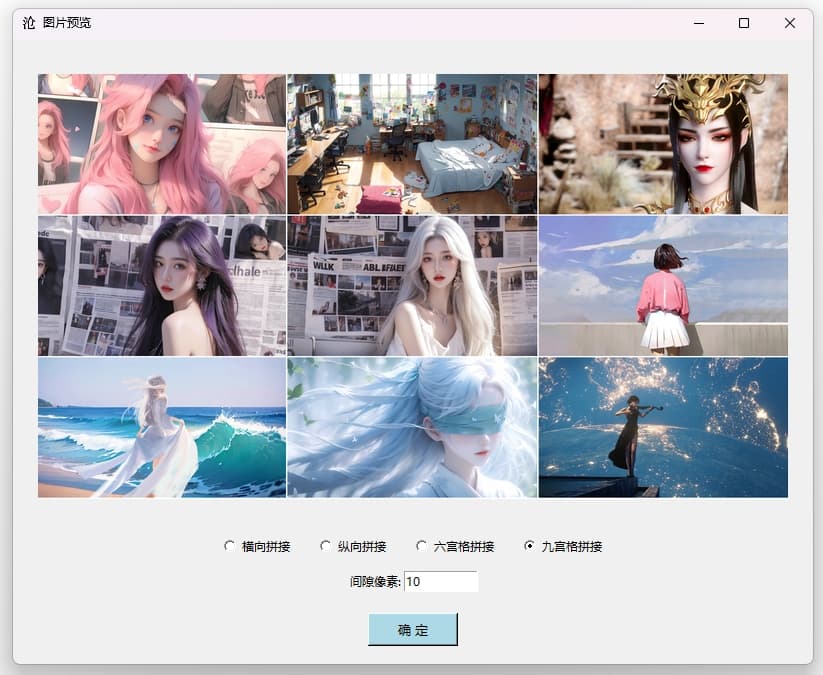Click the girl in pink shirt facing sky

(663, 286)
